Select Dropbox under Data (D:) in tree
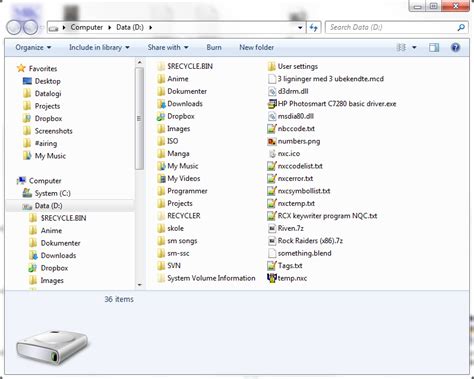The height and width of the screenshot is (379, 474). [54, 268]
